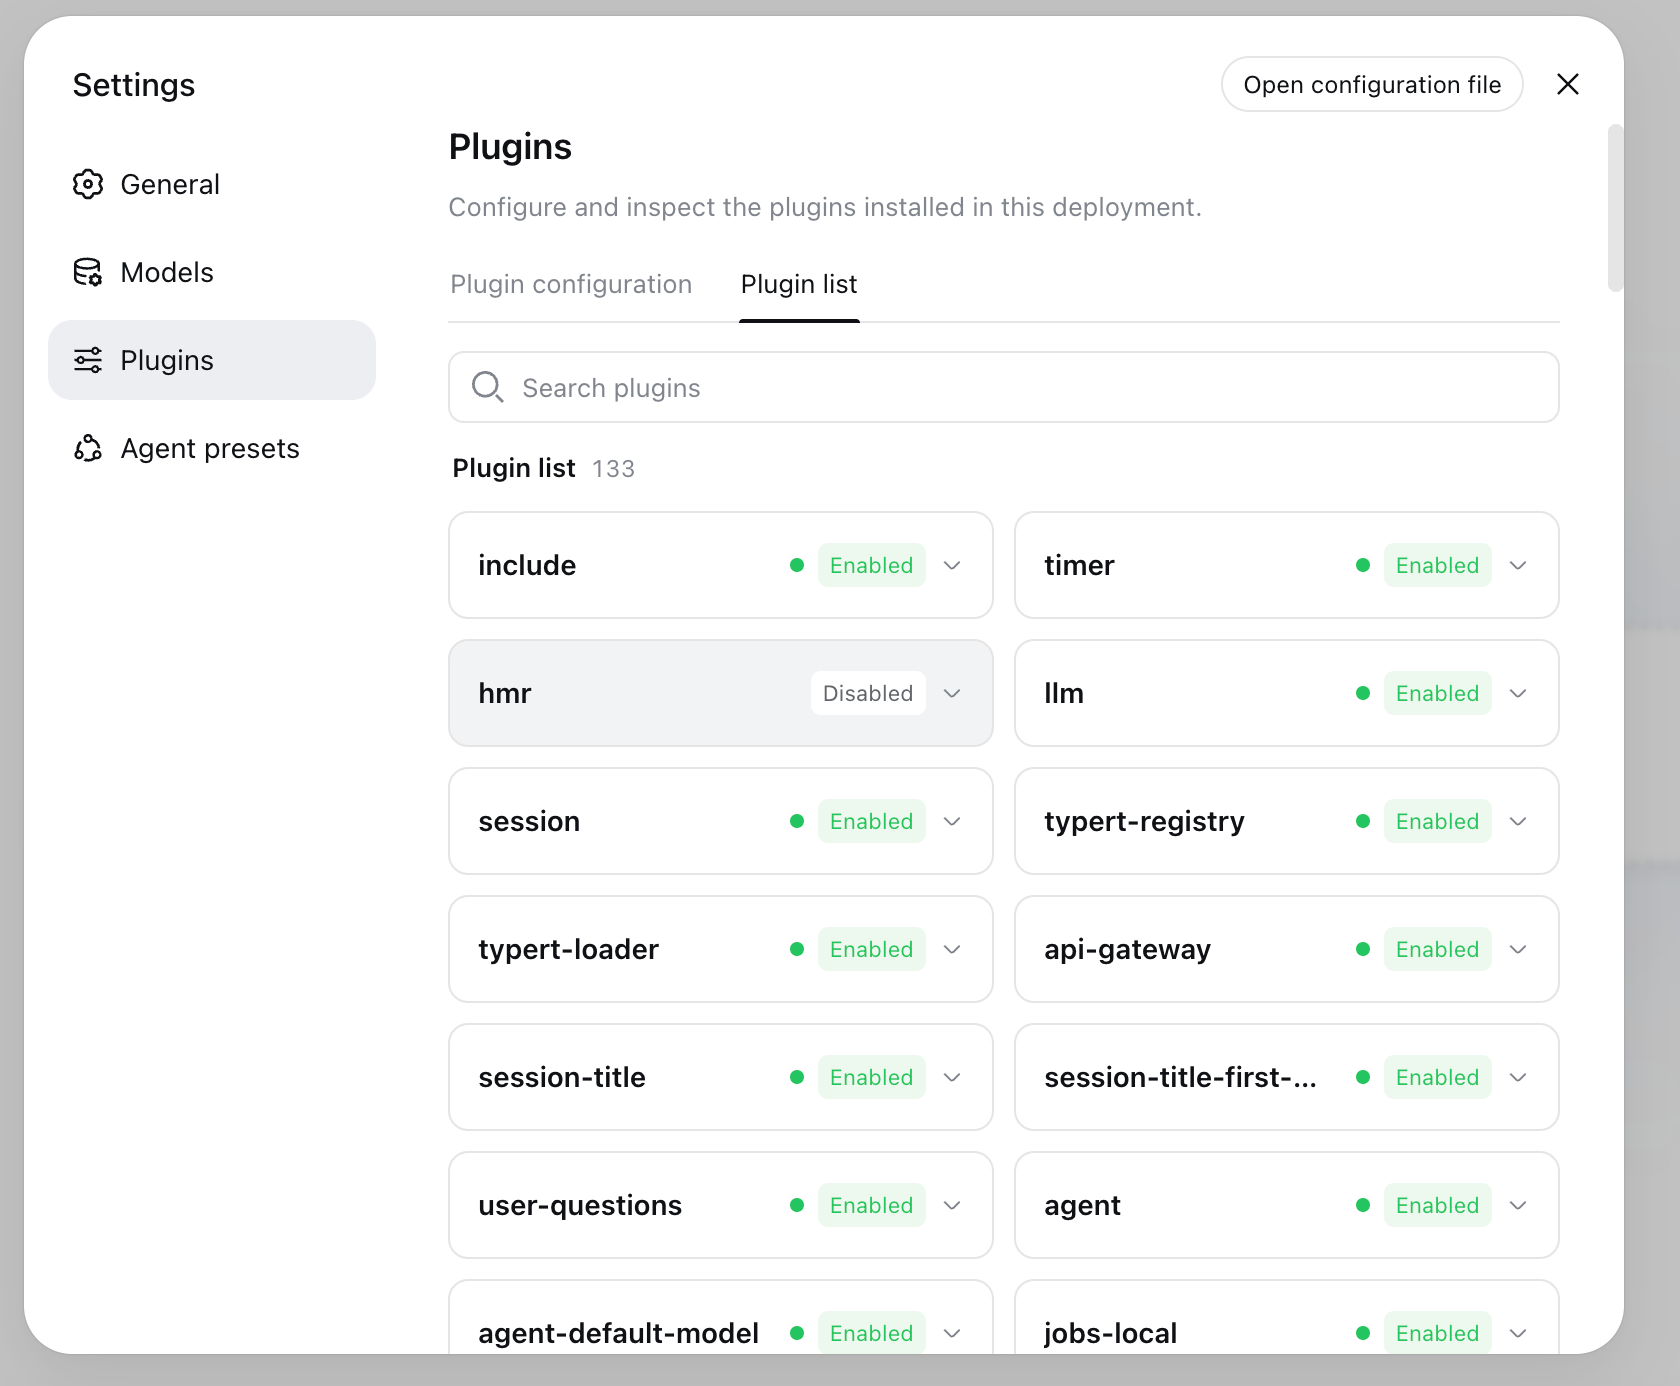Viewport: 1680px width, 1386px height.
Task: Toggle Enabled badge on include plugin
Action: [871, 565]
